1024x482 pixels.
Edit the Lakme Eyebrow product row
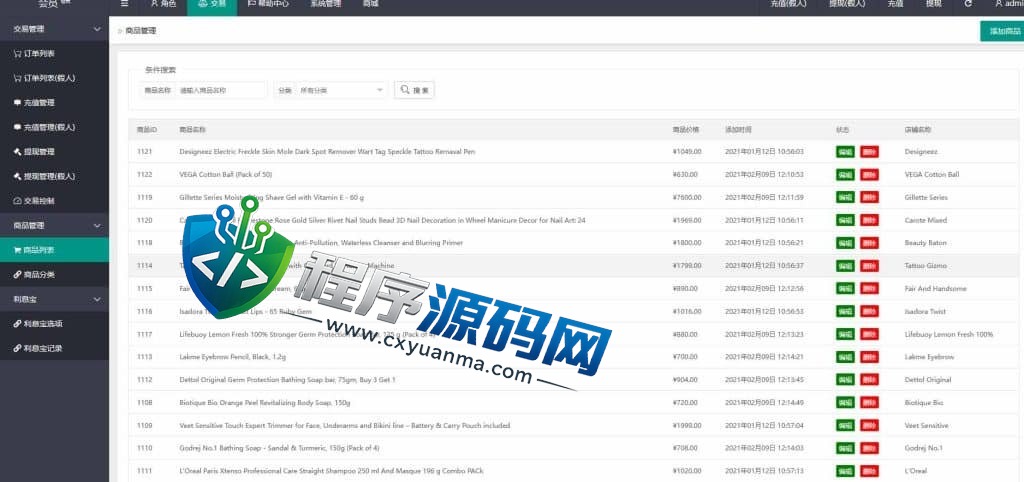[x=845, y=357]
